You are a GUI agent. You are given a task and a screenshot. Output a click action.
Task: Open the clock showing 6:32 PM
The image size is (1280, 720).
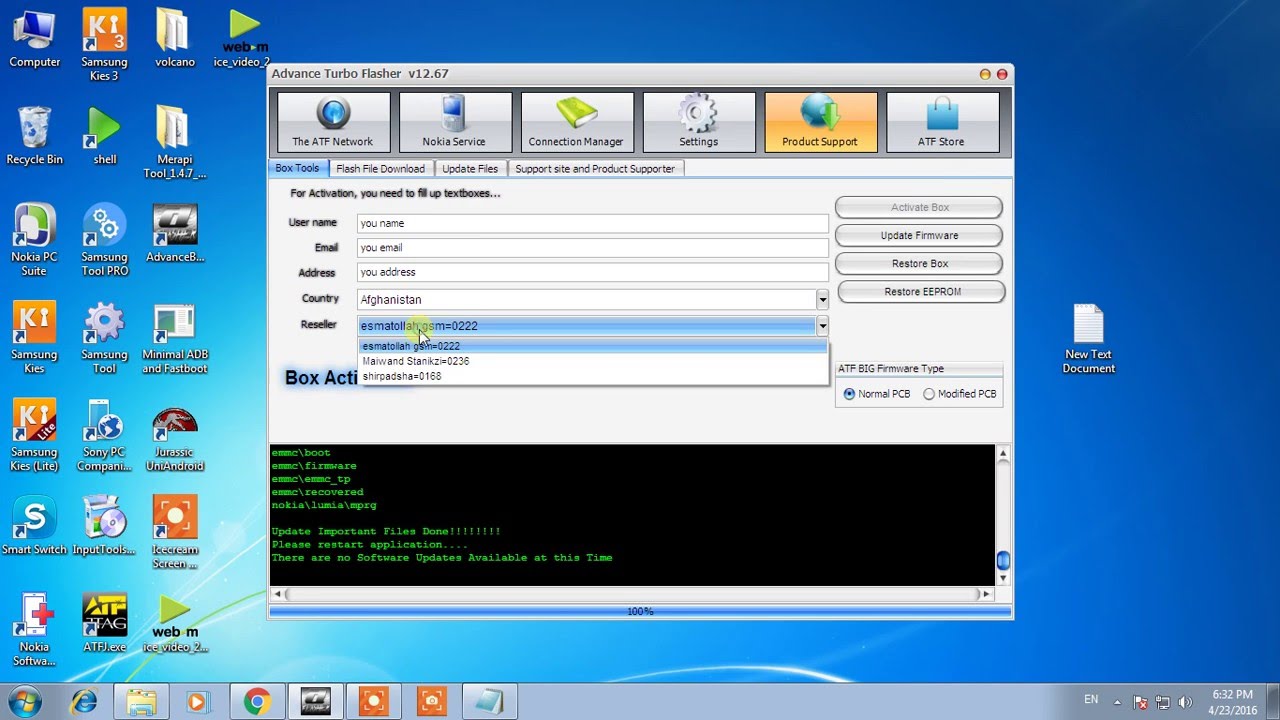[x=1232, y=701]
